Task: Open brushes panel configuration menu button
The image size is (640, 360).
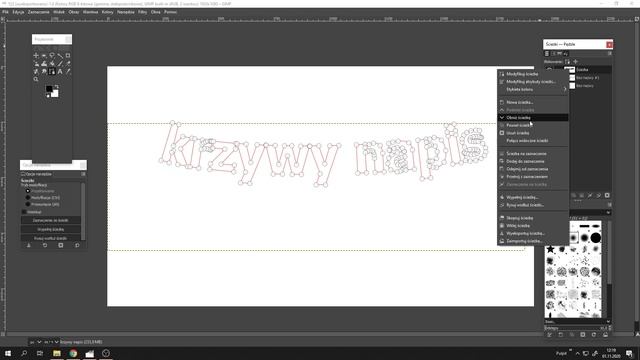Action: coord(610,204)
